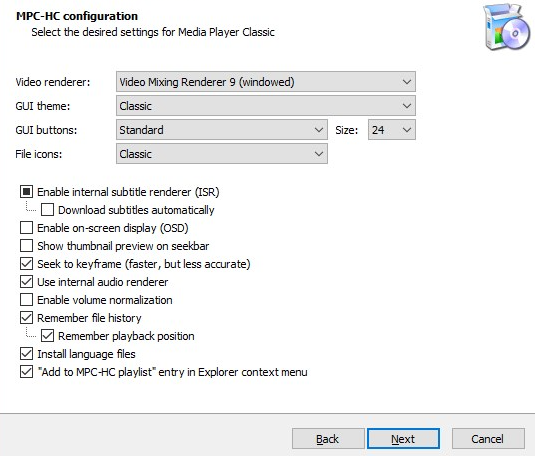Open the Video renderer dropdown

266,82
